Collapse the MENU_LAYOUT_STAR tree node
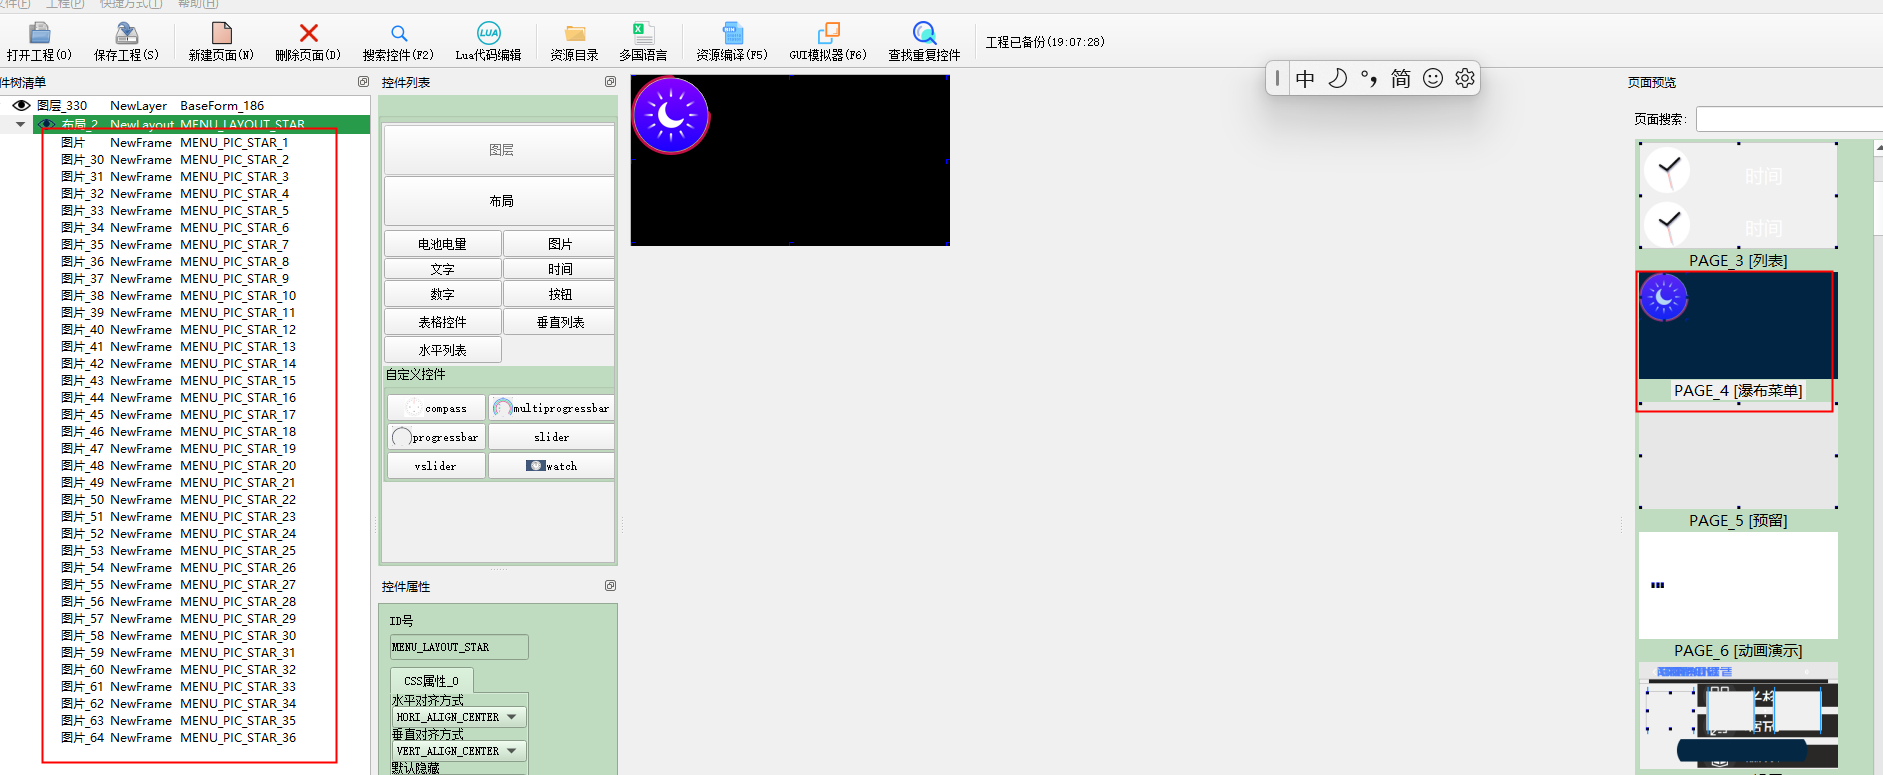The width and height of the screenshot is (1883, 775). [x=20, y=124]
